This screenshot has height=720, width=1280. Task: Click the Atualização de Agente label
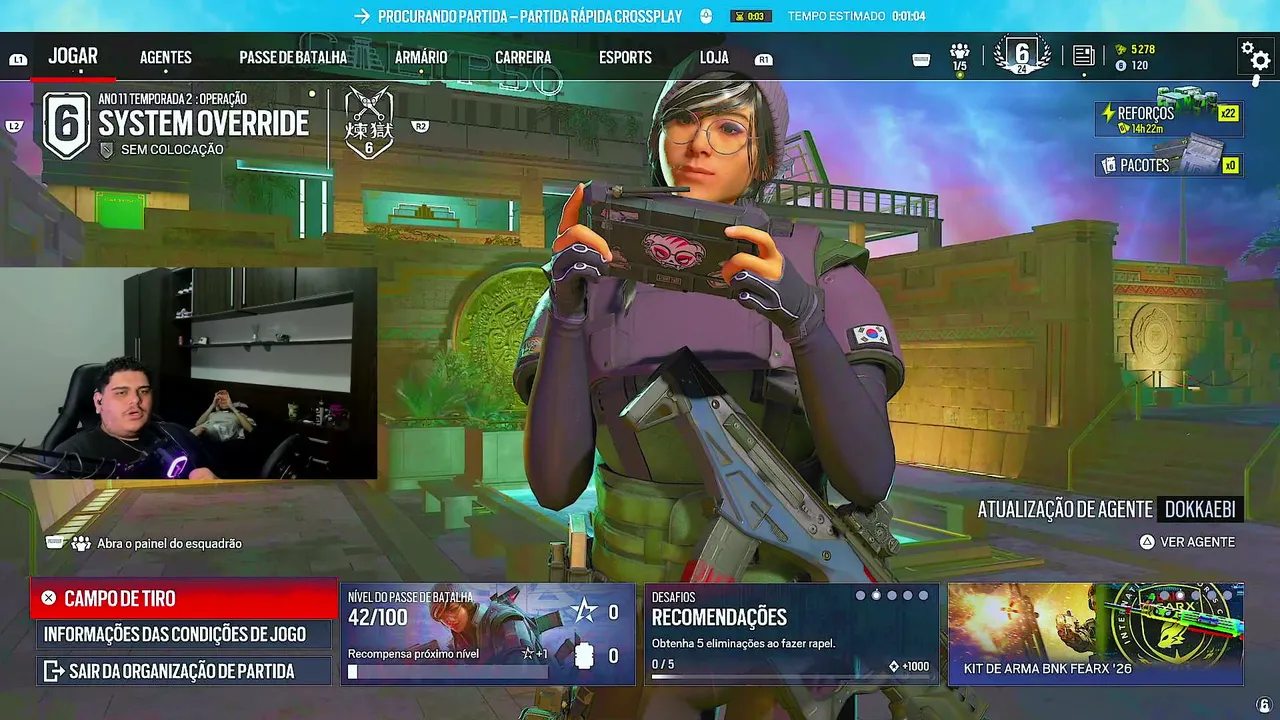click(1065, 509)
